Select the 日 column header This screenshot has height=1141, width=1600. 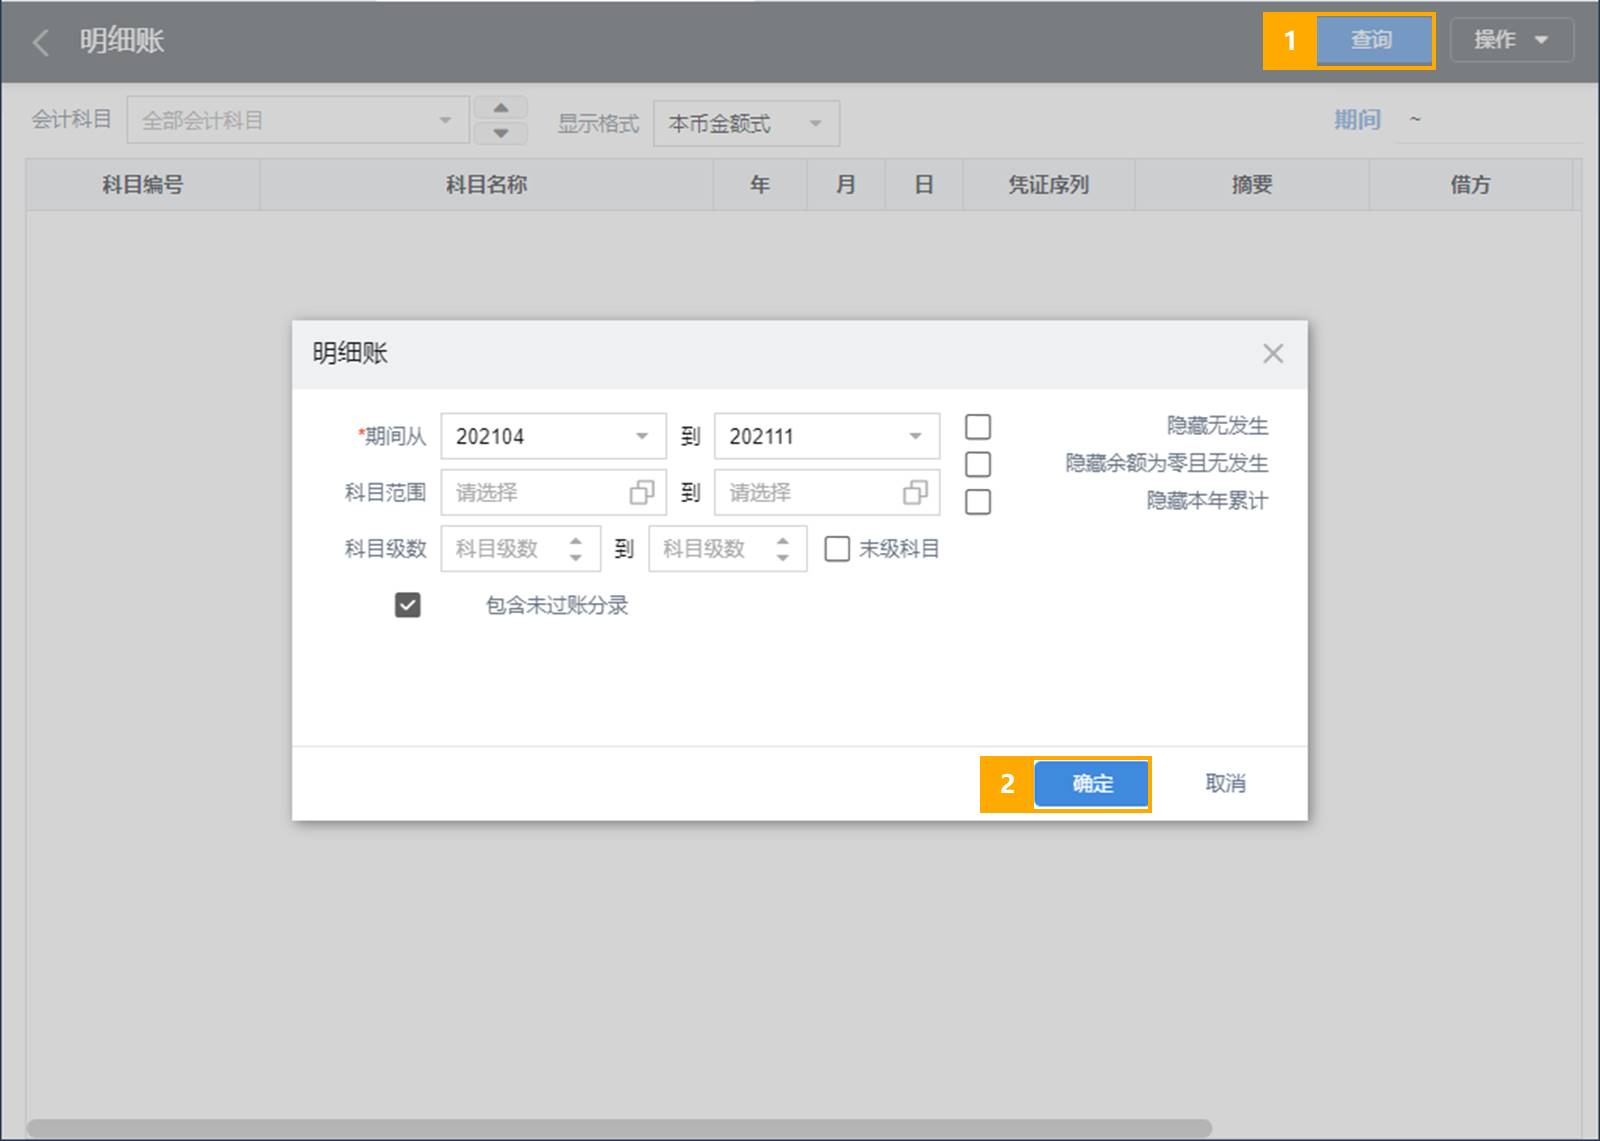click(924, 184)
